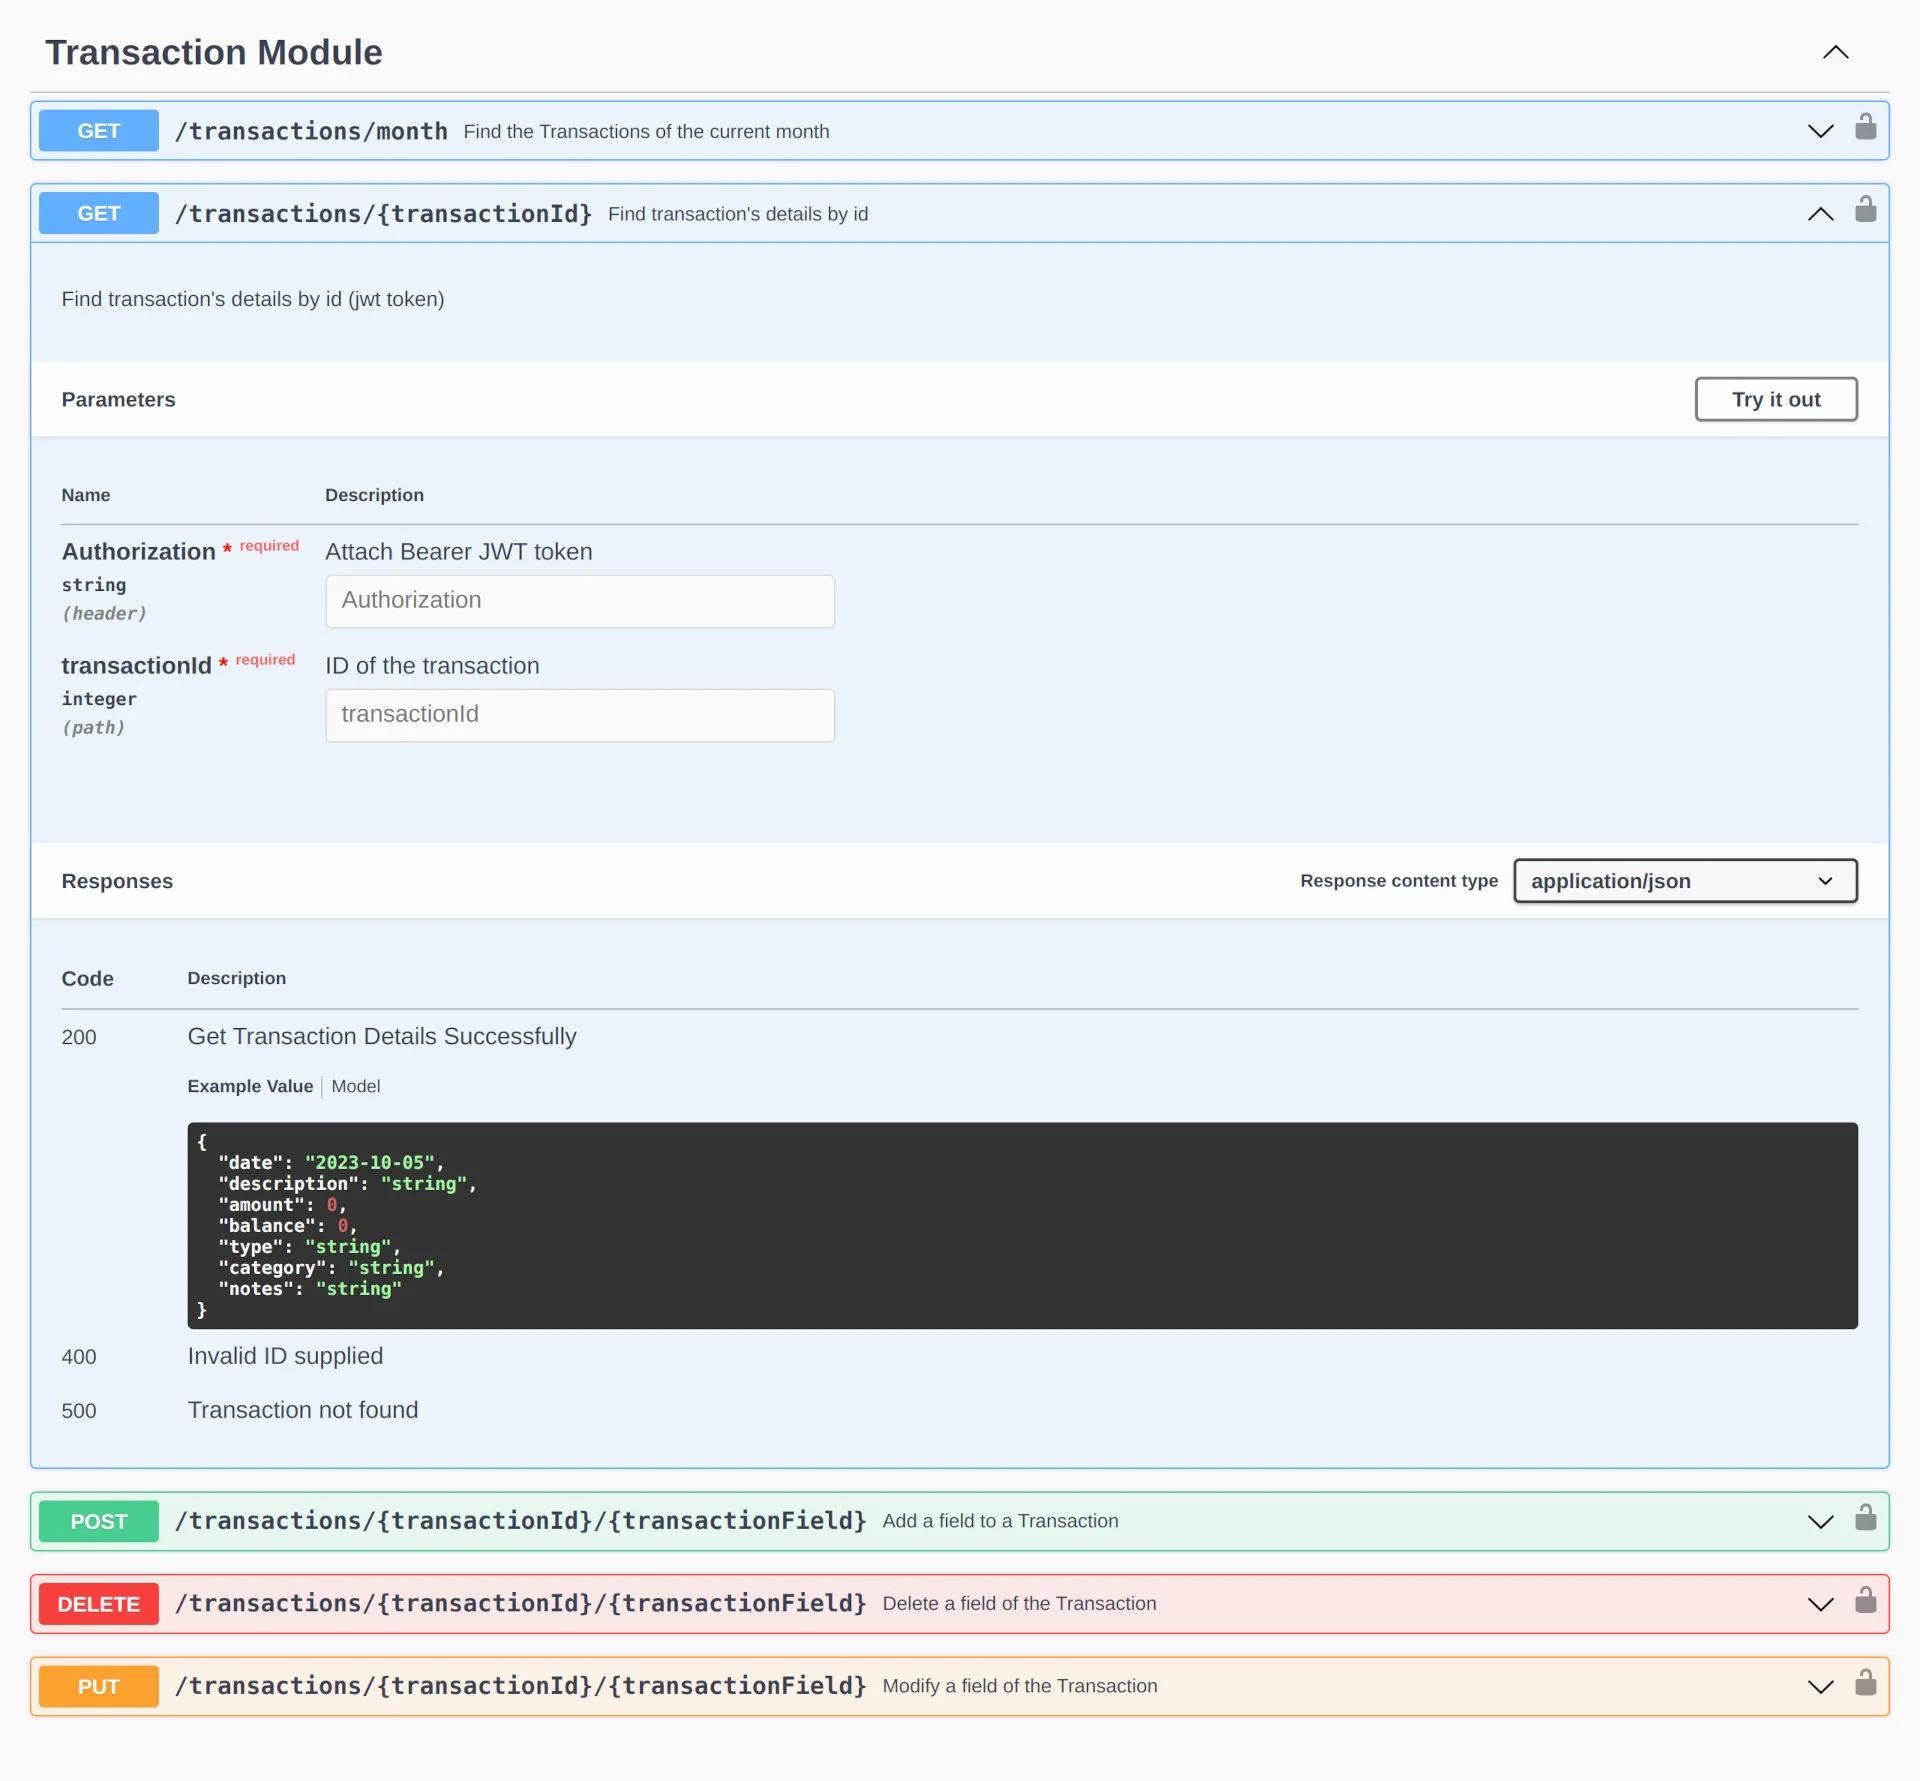Image resolution: width=1920 pixels, height=1781 pixels.
Task: Switch to the Model tab in responses
Action: (x=355, y=1085)
